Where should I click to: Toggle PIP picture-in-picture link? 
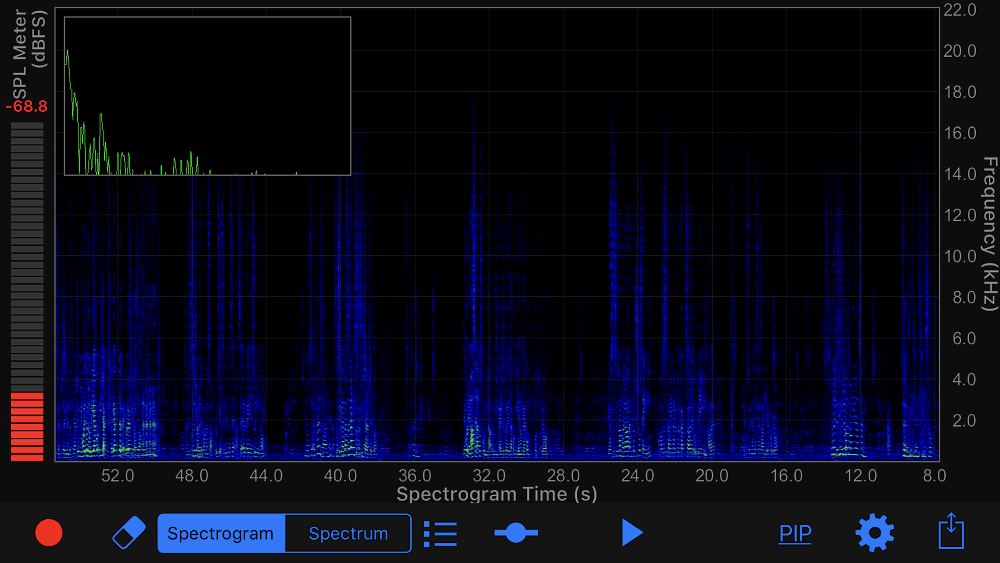pyautogui.click(x=795, y=533)
